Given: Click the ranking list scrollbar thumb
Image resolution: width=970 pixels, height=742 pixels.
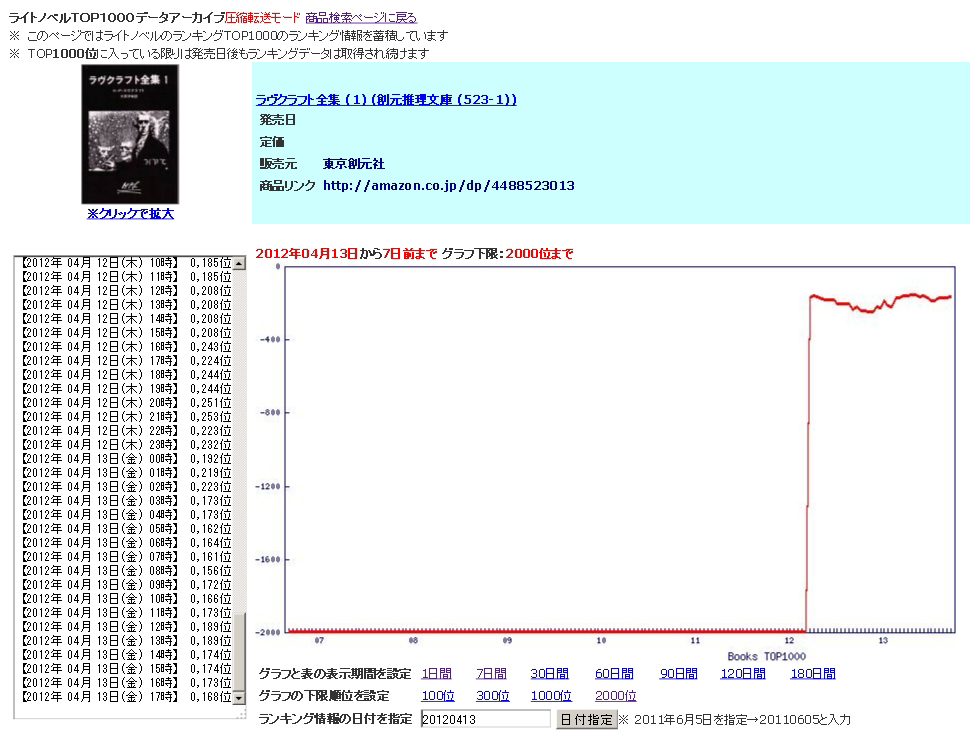Looking at the screenshot, I should (238, 650).
